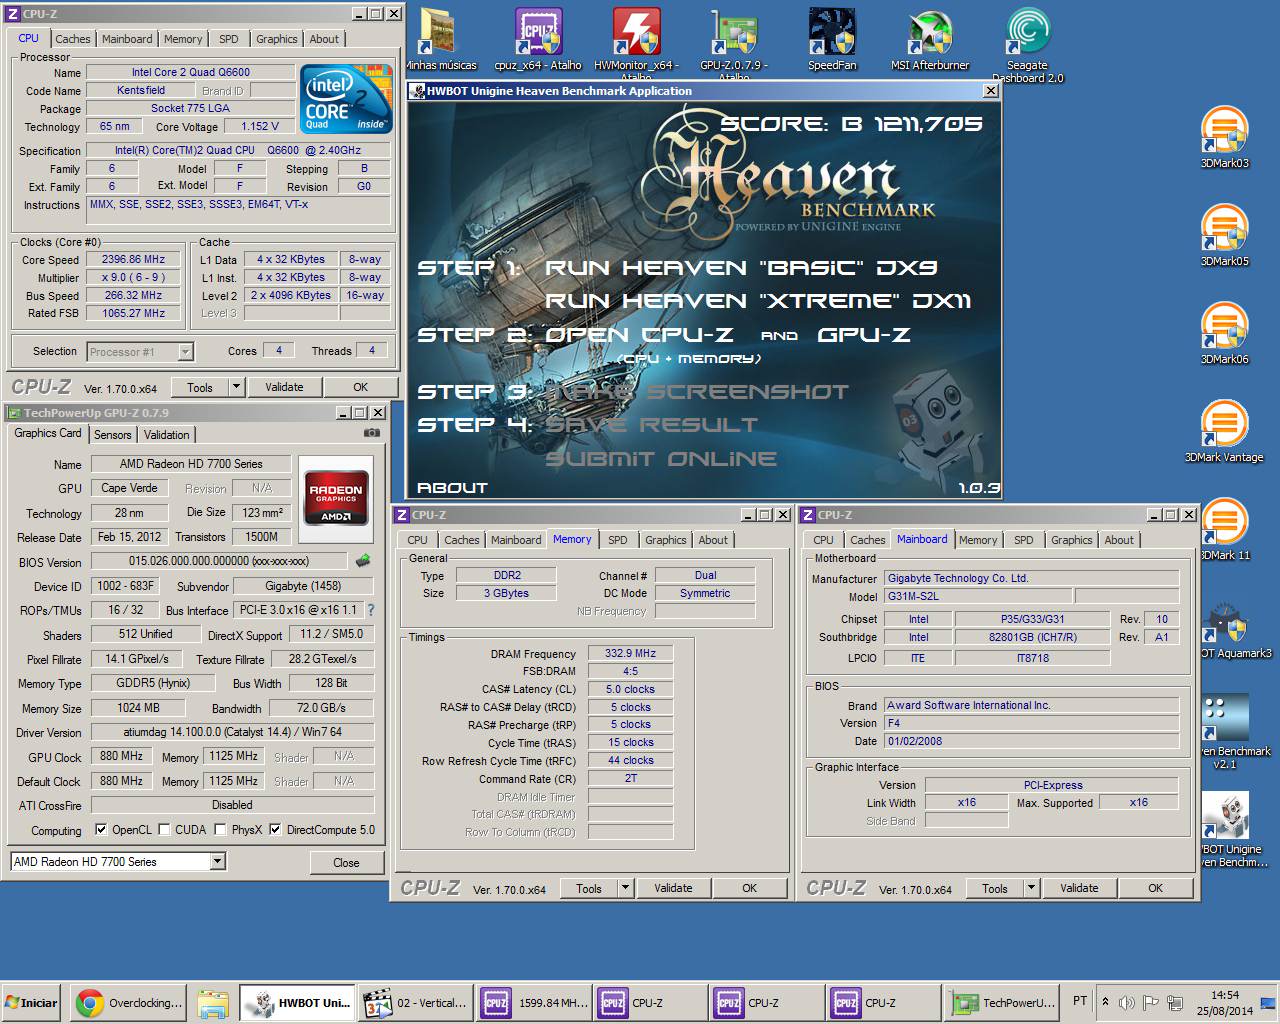Launch cpuz_x64 Atalho desktop icon
This screenshot has height=1024, width=1280.
coord(538,40)
